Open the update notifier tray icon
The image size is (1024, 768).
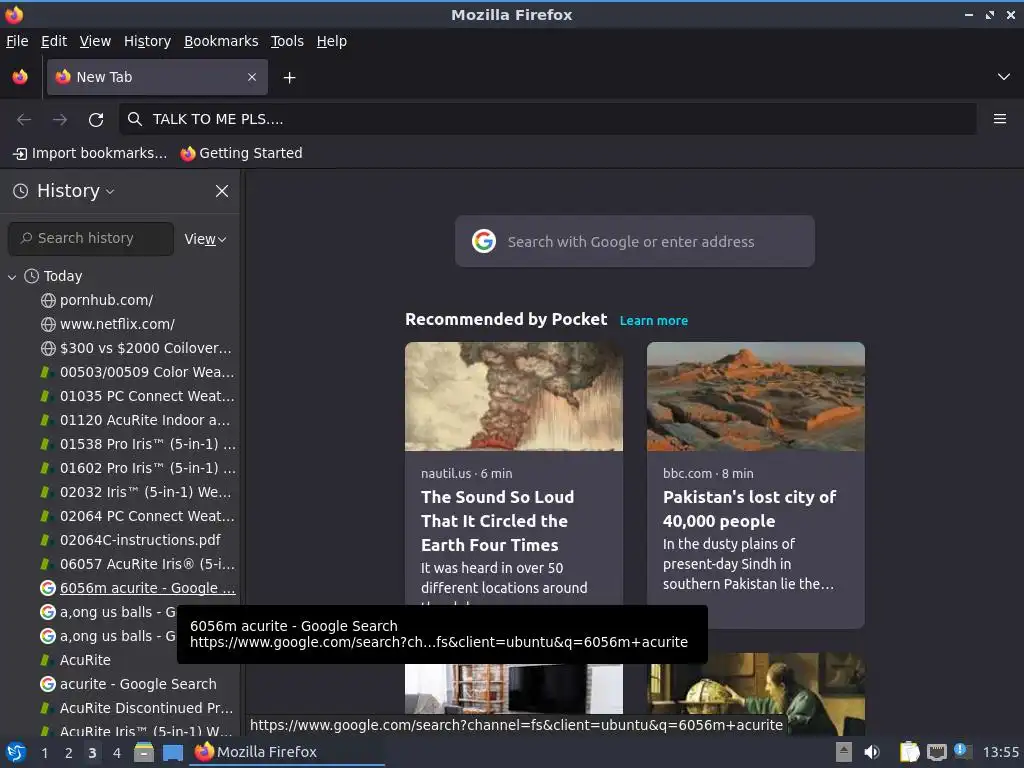962,751
